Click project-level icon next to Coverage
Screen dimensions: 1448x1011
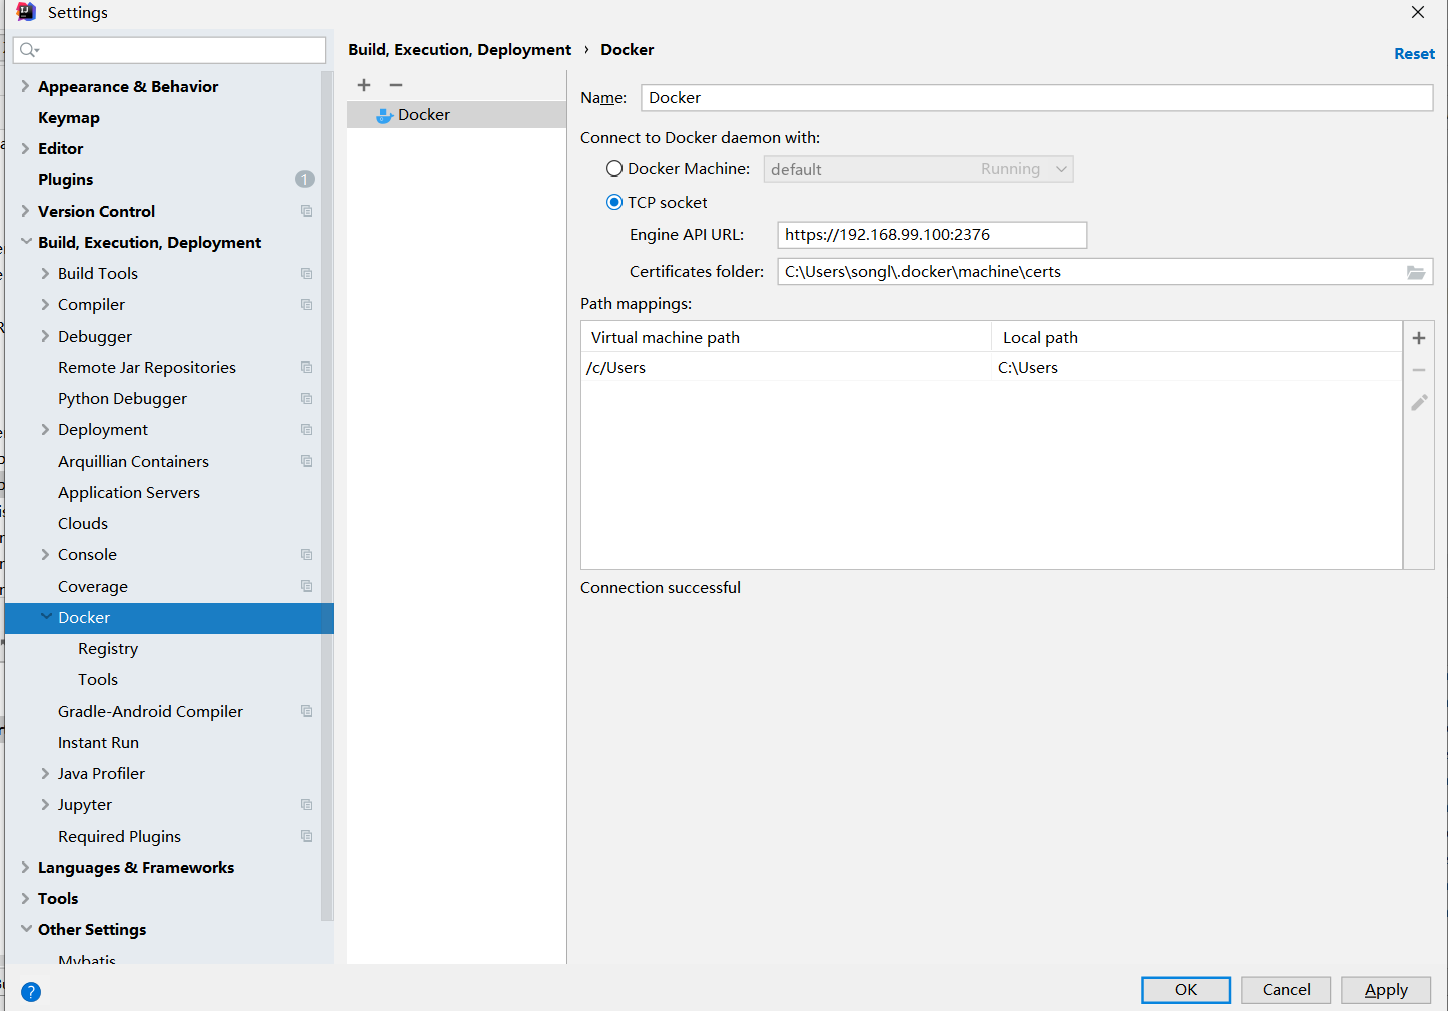(x=307, y=586)
